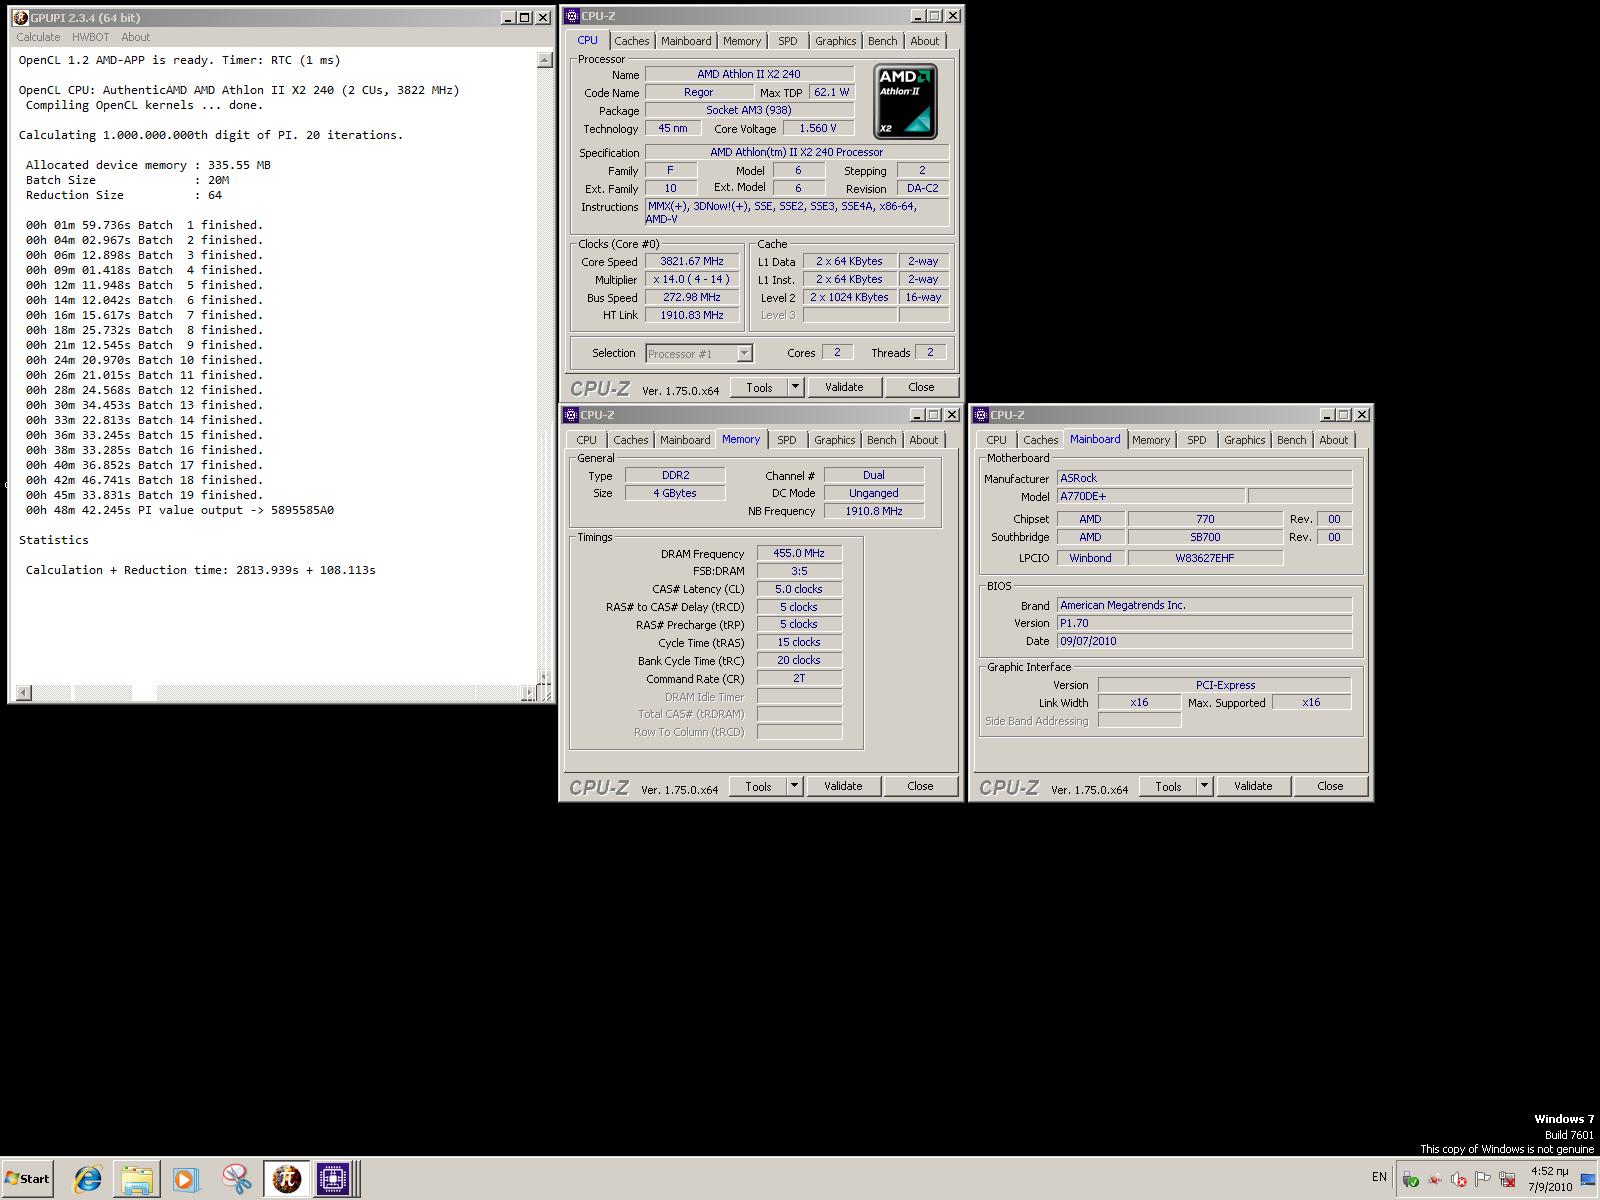This screenshot has height=1200, width=1600.
Task: Select CPU tab in the Memory CPU-Z window
Action: click(x=586, y=440)
